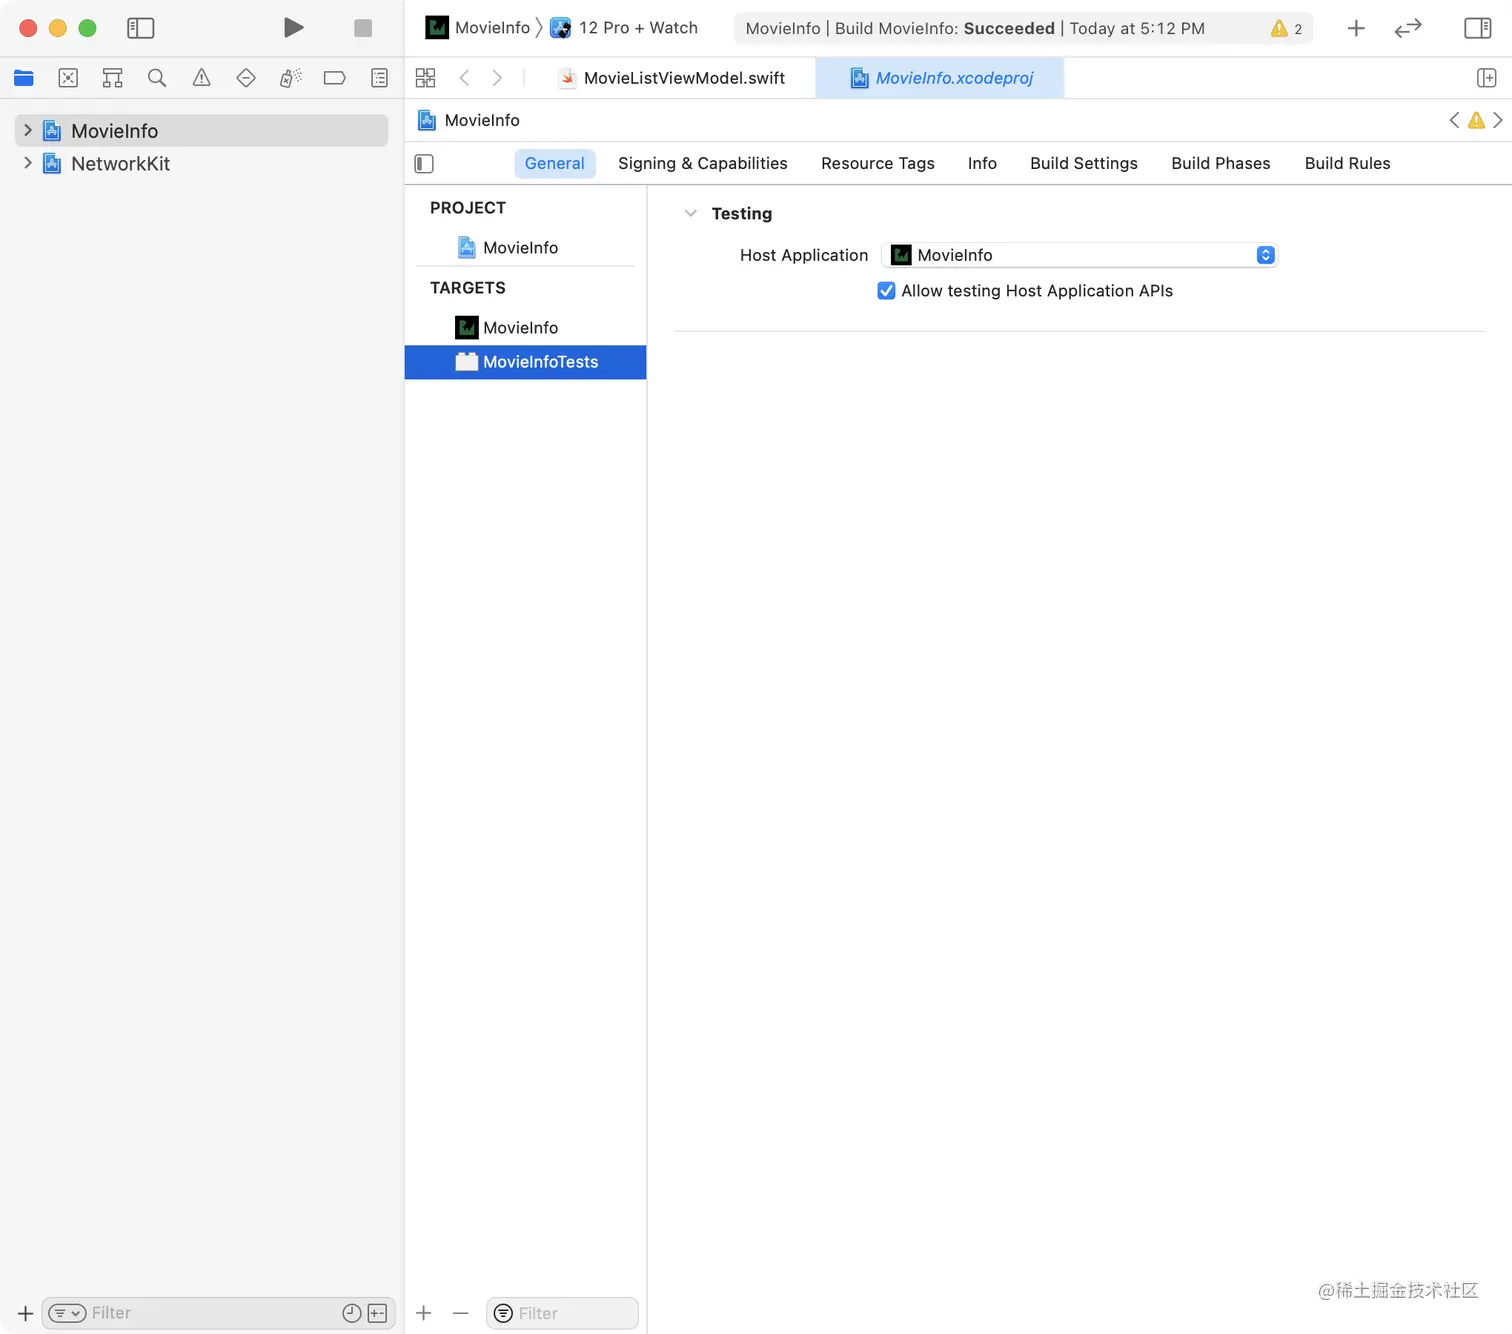Viewport: 1512px width, 1334px height.
Task: Hide the project and targets list
Action: [x=424, y=163]
